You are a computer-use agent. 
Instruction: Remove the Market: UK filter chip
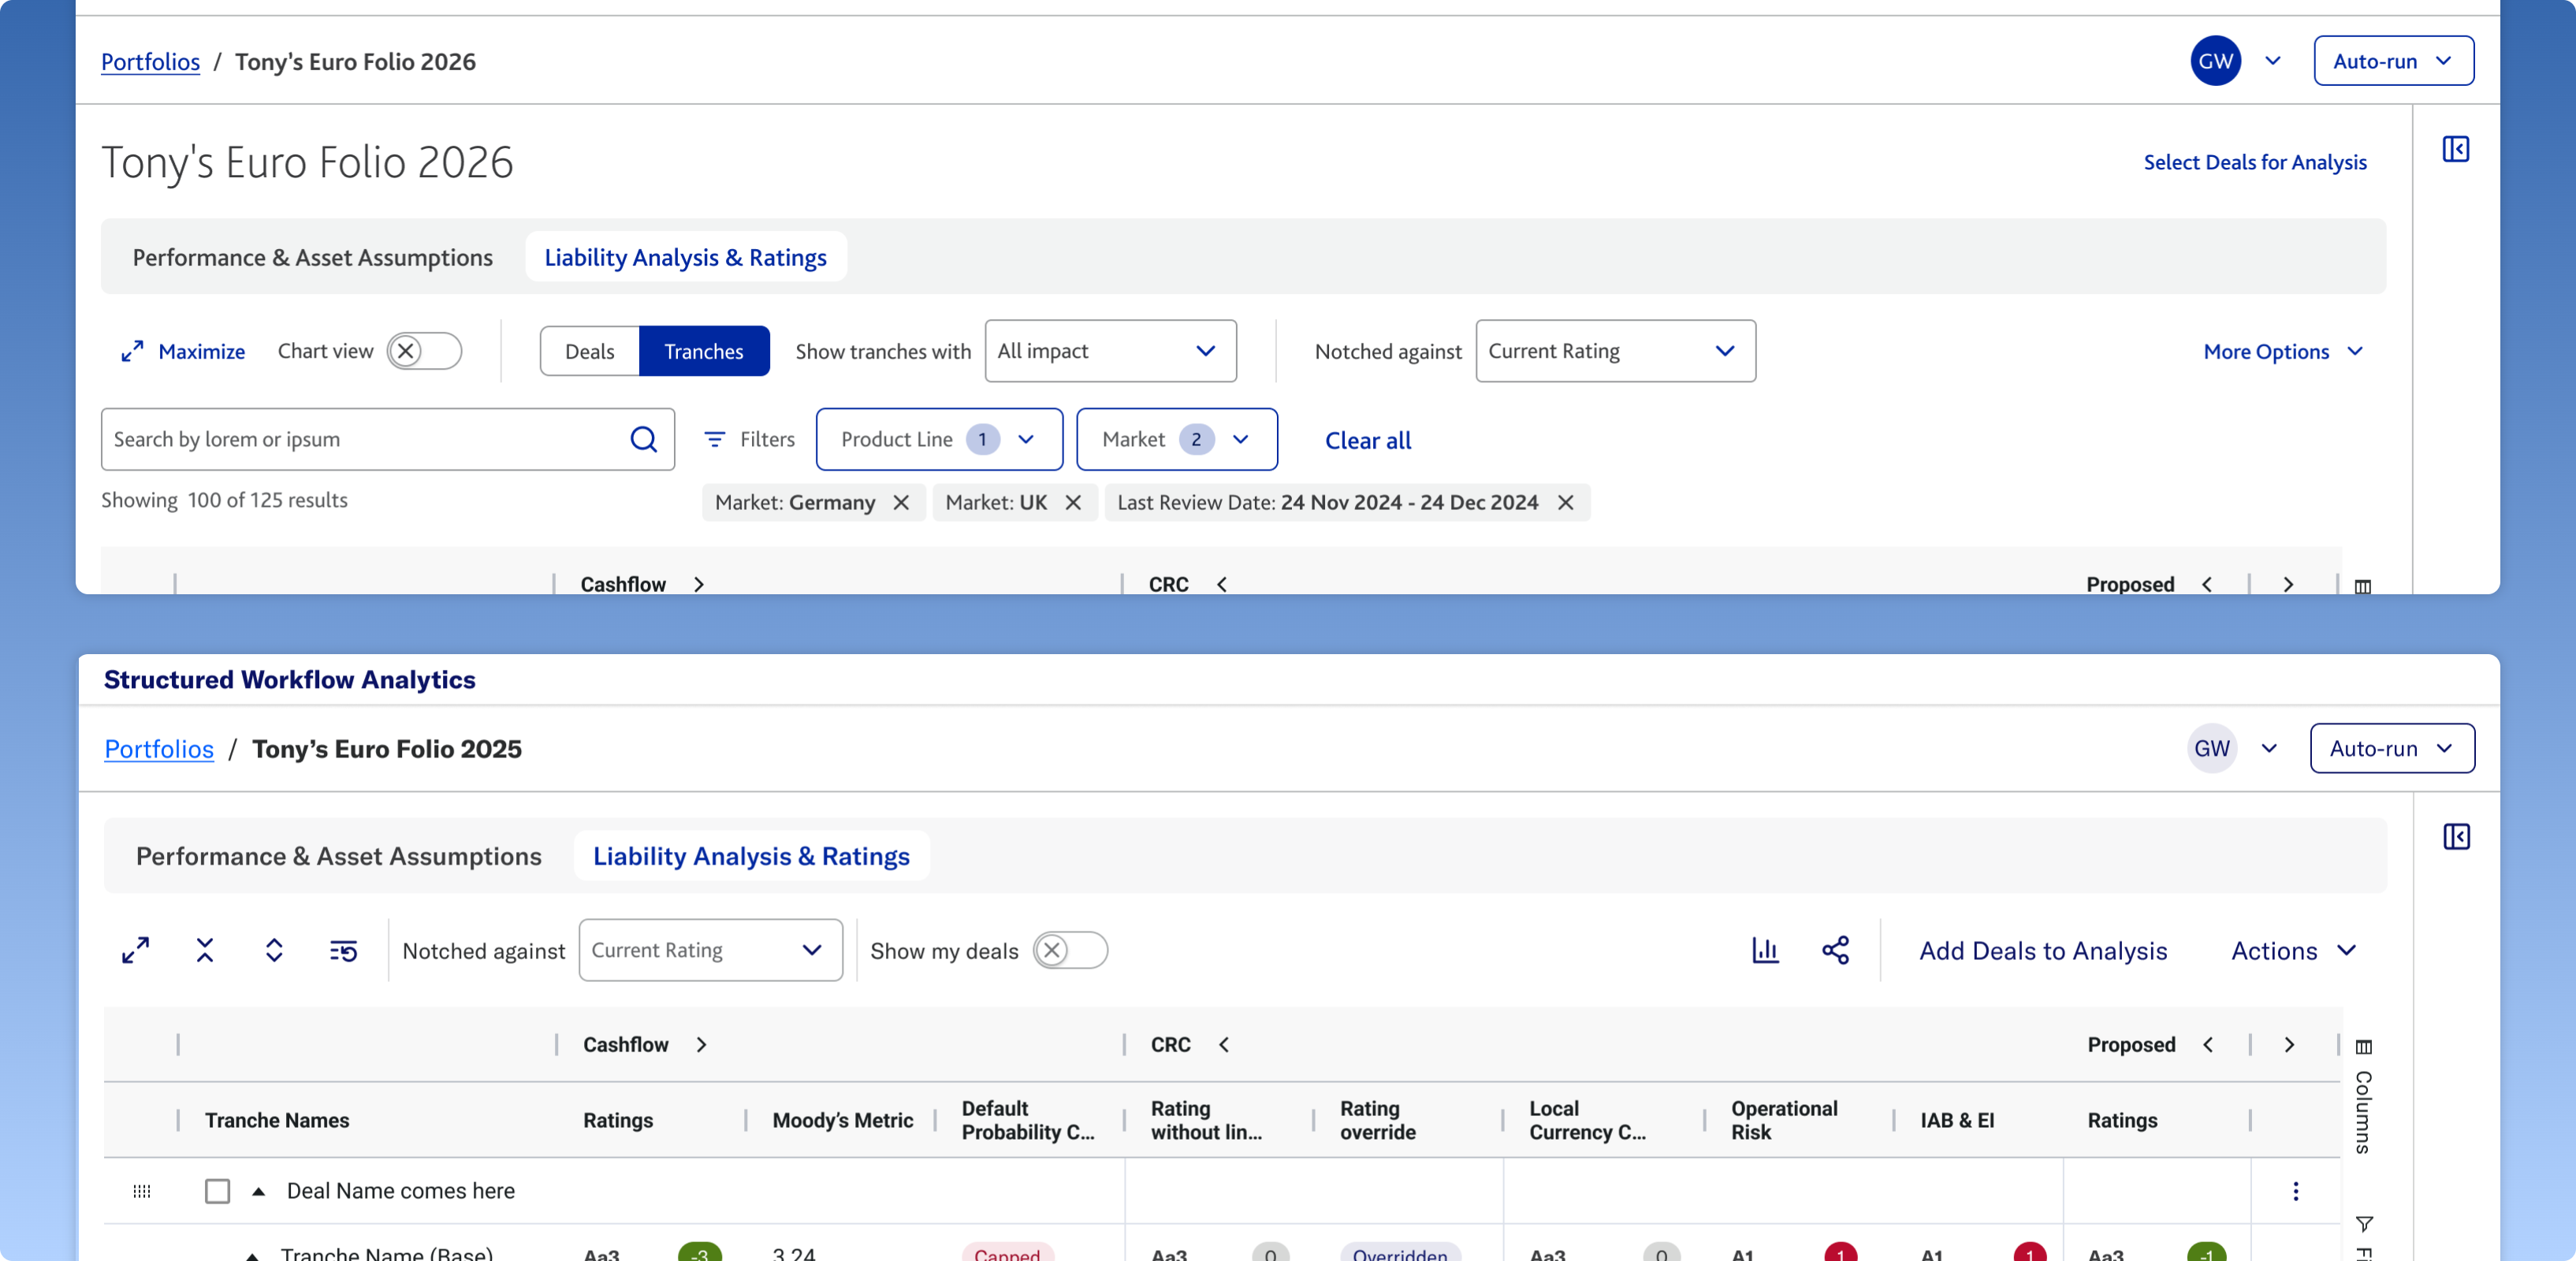pyautogui.click(x=1073, y=502)
